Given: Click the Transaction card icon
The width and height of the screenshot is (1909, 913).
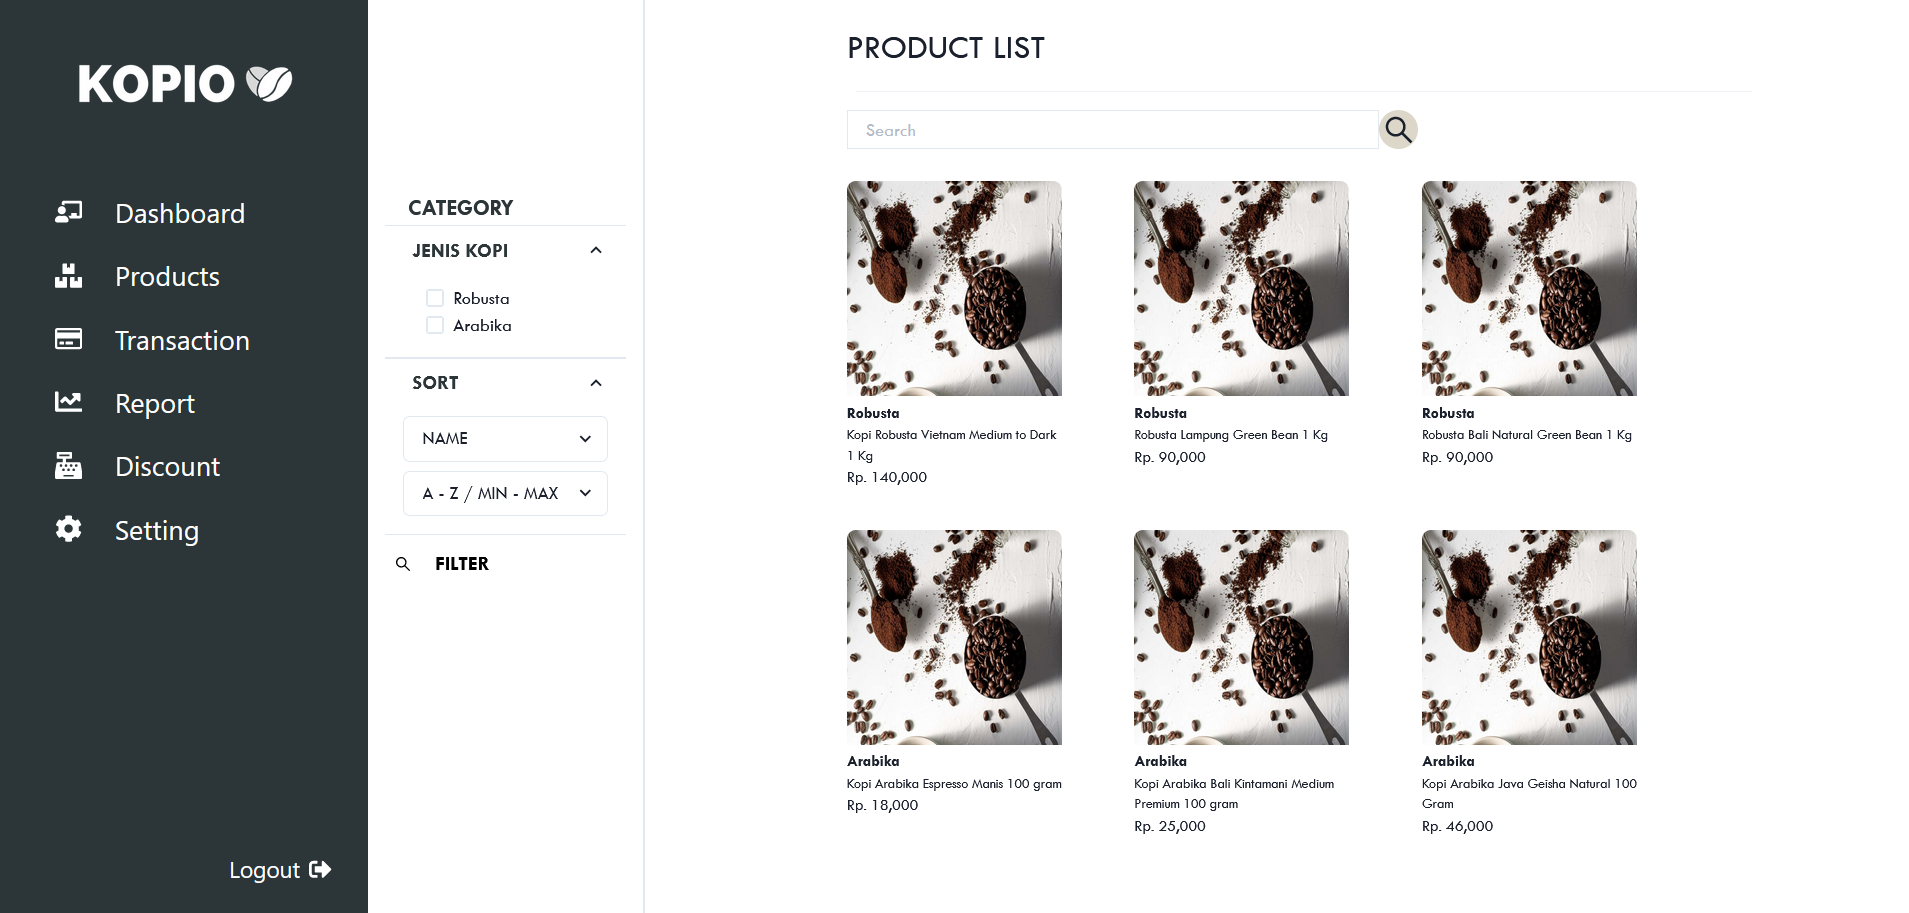Looking at the screenshot, I should 68,339.
